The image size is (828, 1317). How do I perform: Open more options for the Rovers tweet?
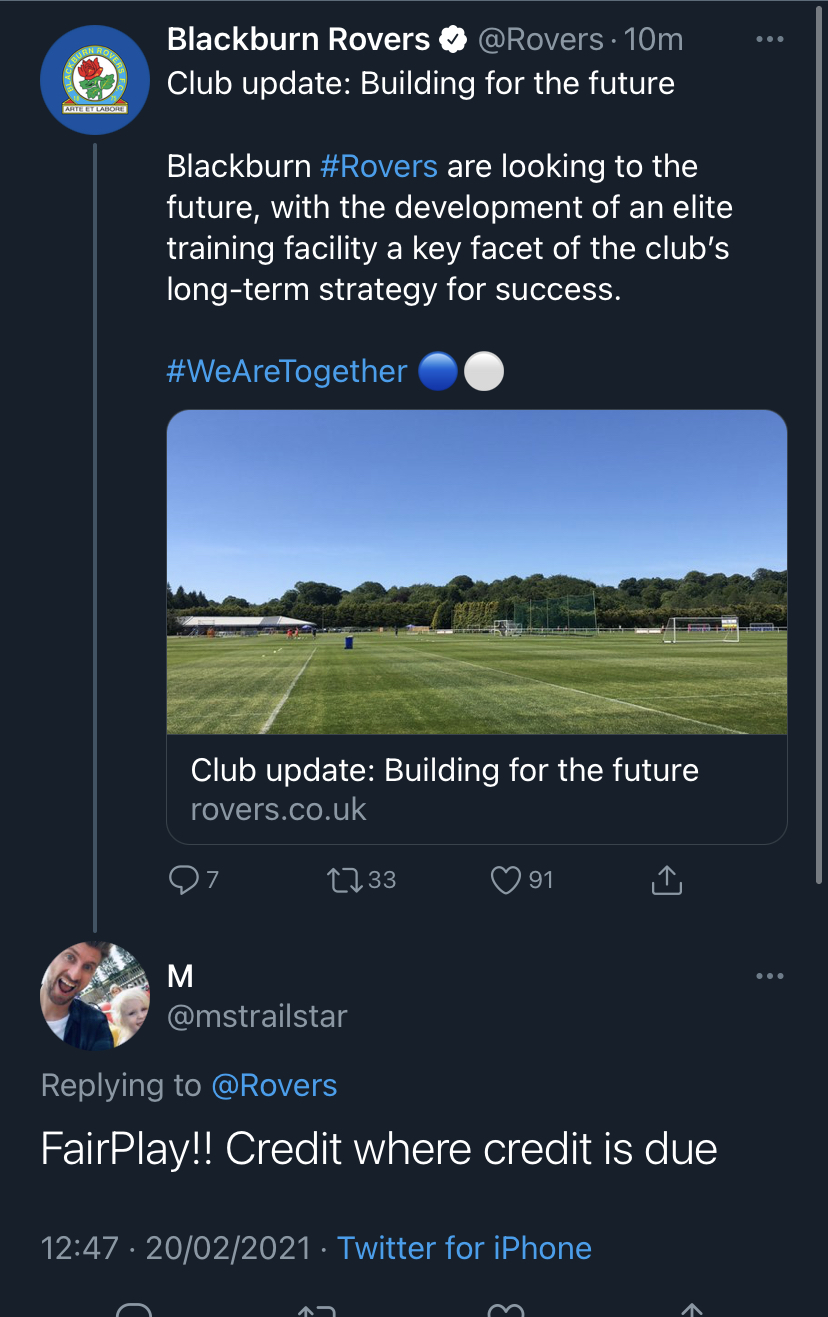click(769, 40)
